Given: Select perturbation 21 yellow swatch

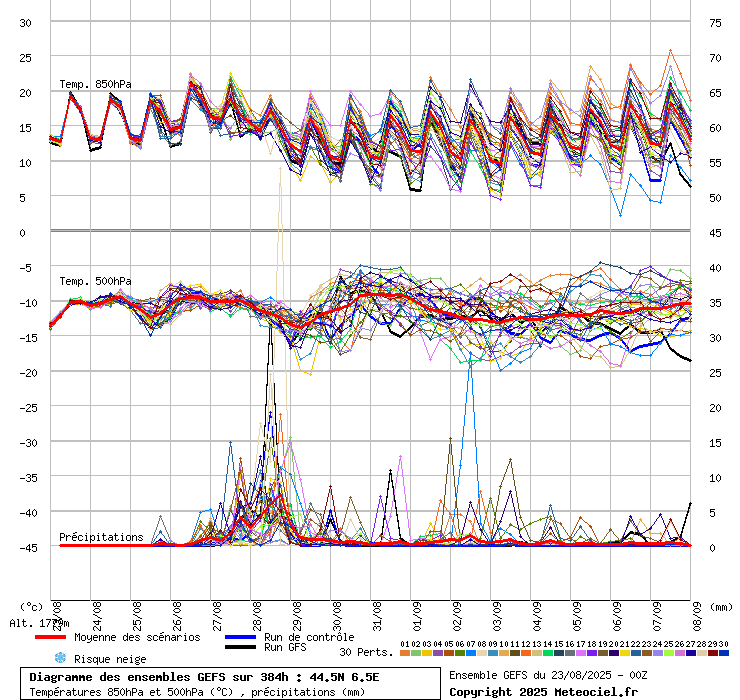Looking at the screenshot, I should tap(624, 653).
